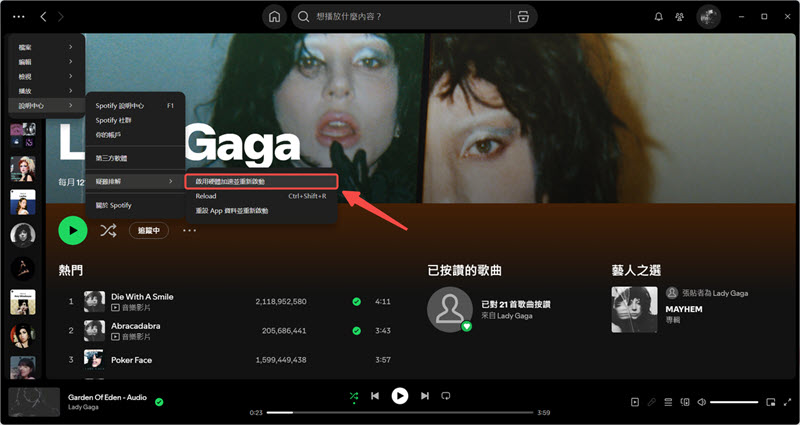Expand the 編輯 menu
The height and width of the screenshot is (425, 800).
(46, 62)
